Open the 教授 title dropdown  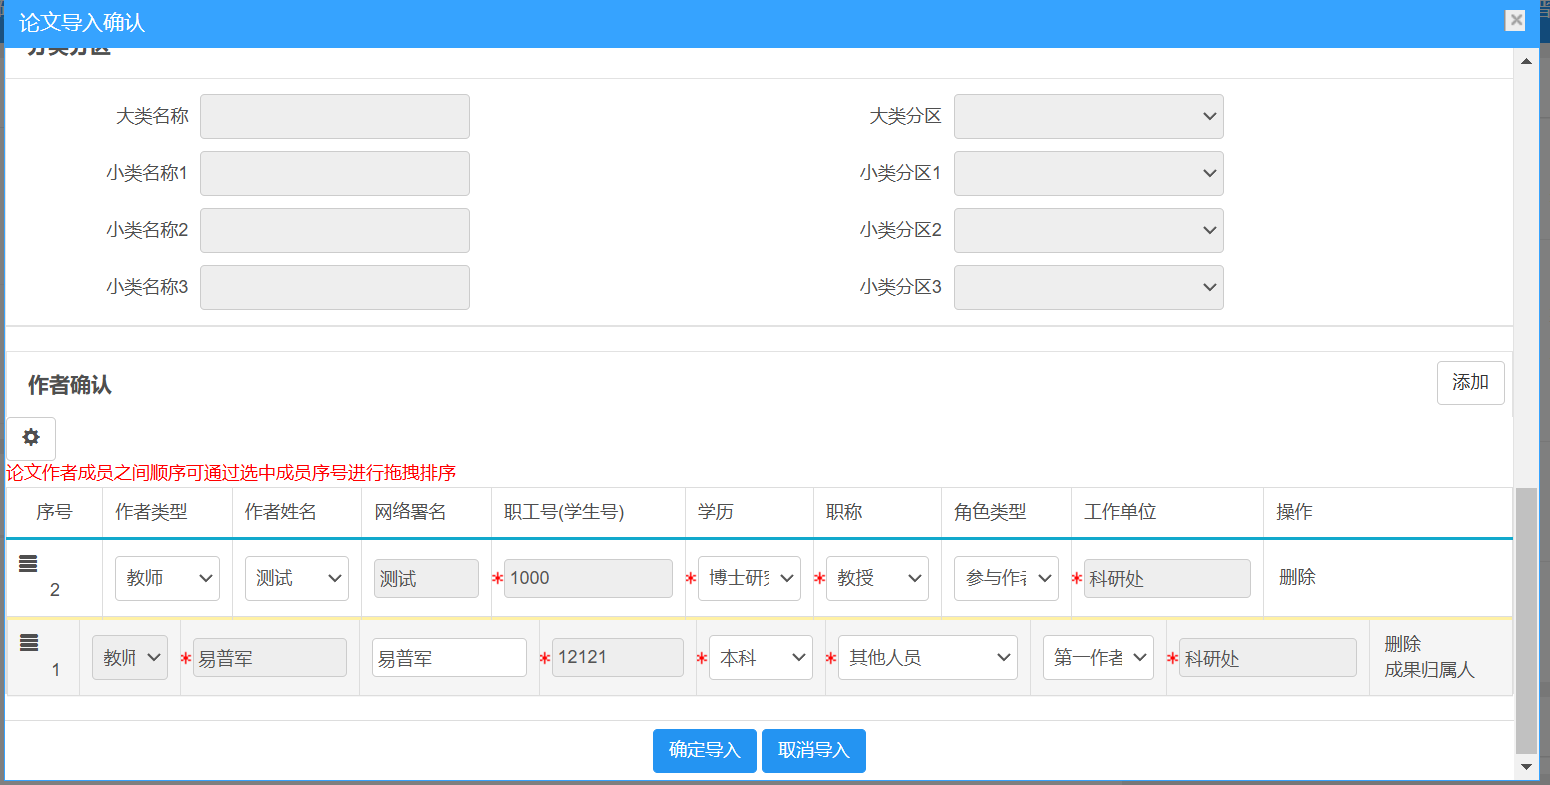pos(876,579)
